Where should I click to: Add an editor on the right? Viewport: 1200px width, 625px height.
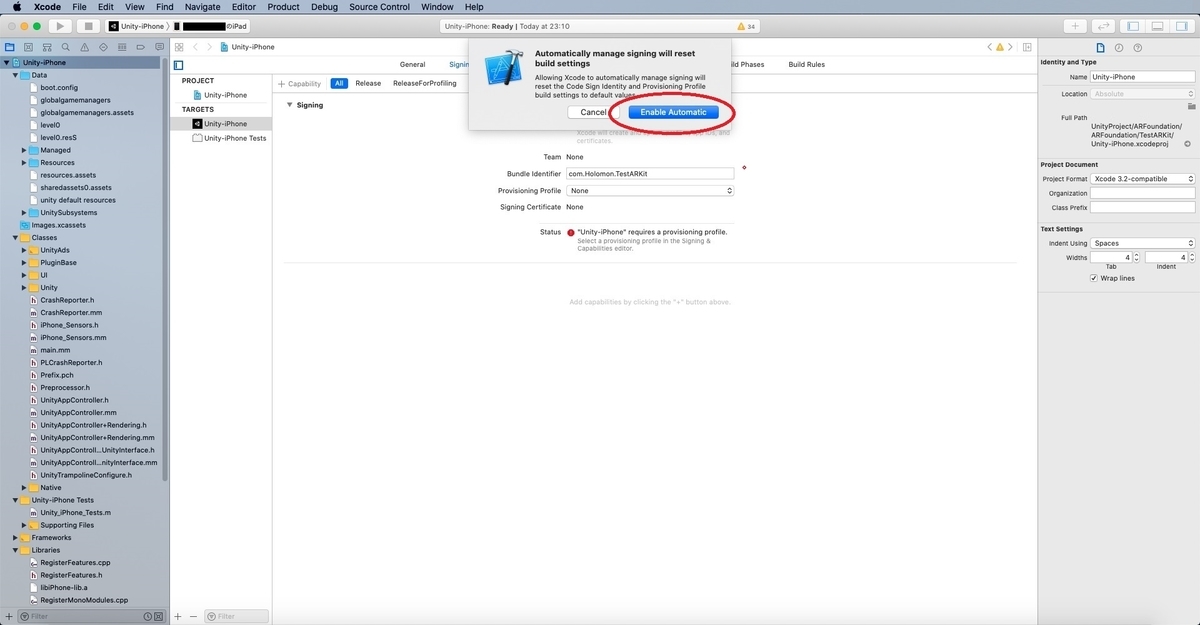point(1027,47)
